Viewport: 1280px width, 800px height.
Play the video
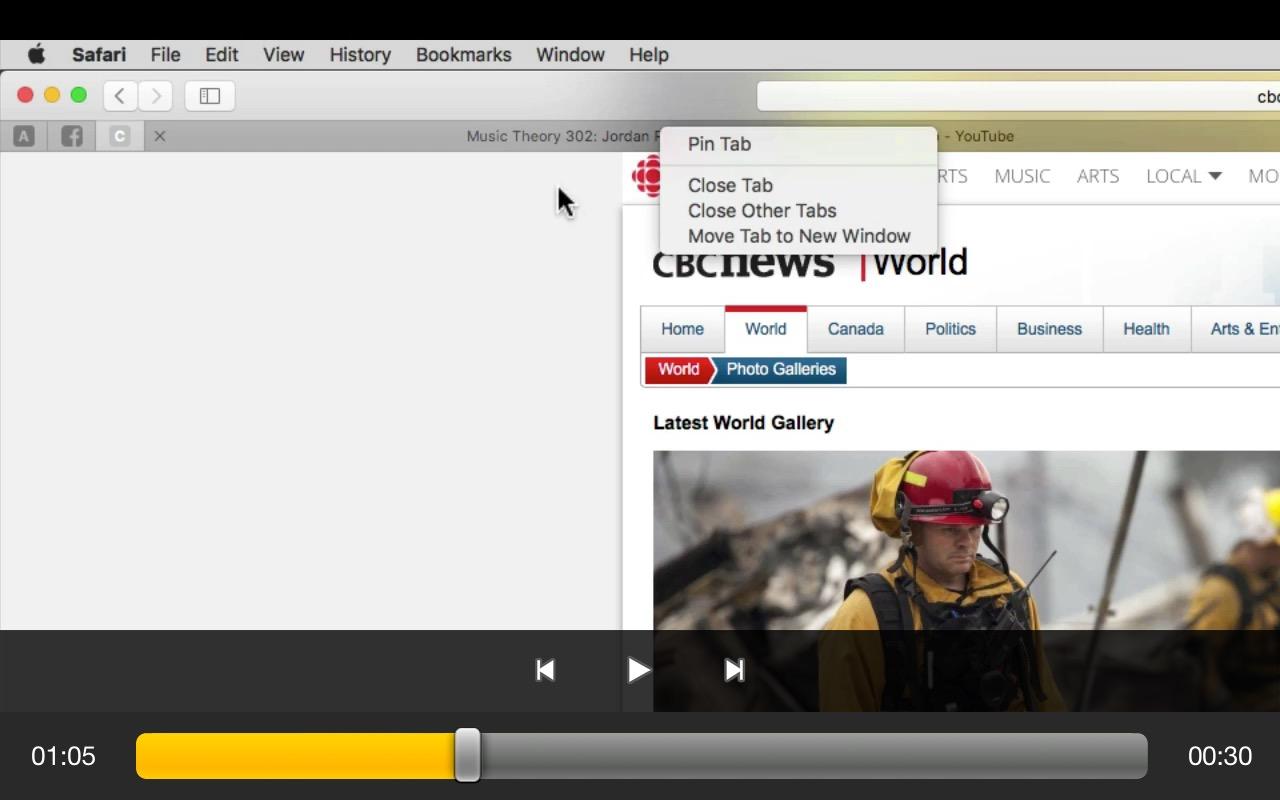(x=638, y=670)
